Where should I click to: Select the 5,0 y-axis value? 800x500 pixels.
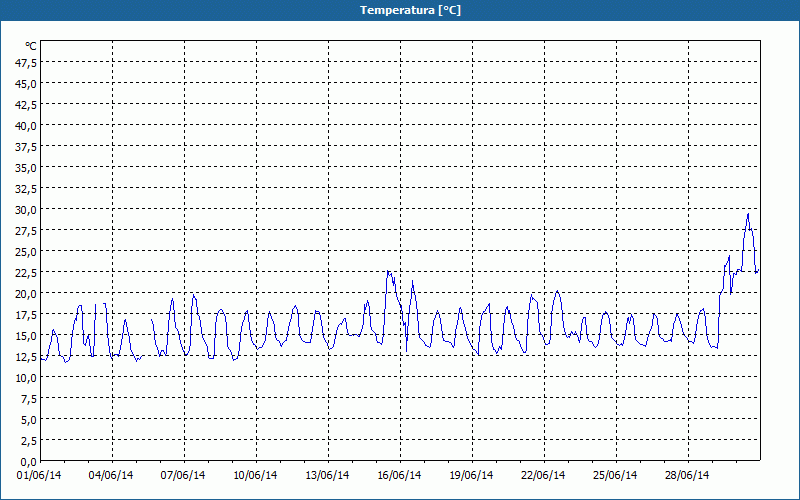[x=29, y=420]
